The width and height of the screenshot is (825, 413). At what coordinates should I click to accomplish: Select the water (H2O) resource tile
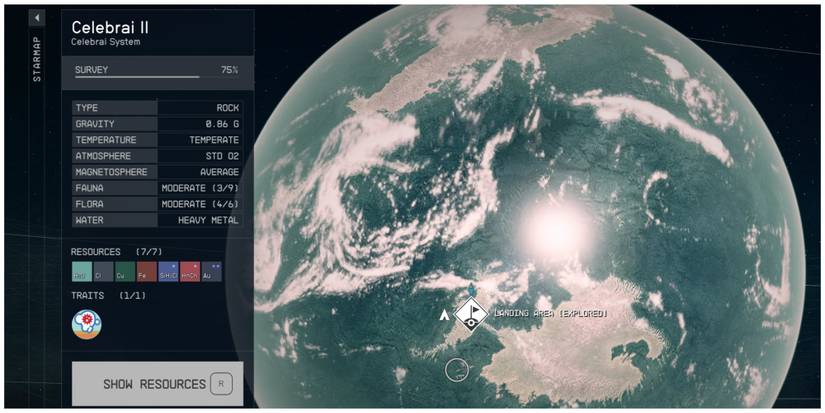point(82,272)
